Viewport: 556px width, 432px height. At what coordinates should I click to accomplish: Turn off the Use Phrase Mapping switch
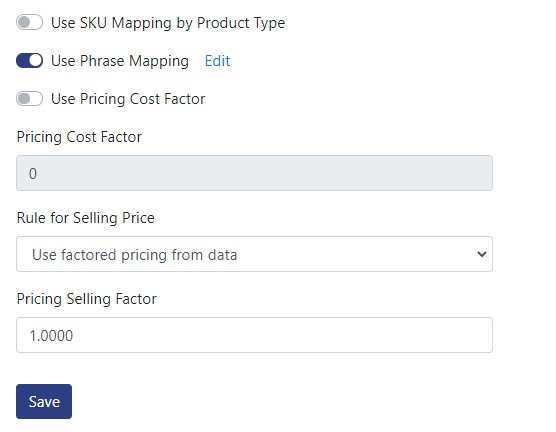coord(29,61)
